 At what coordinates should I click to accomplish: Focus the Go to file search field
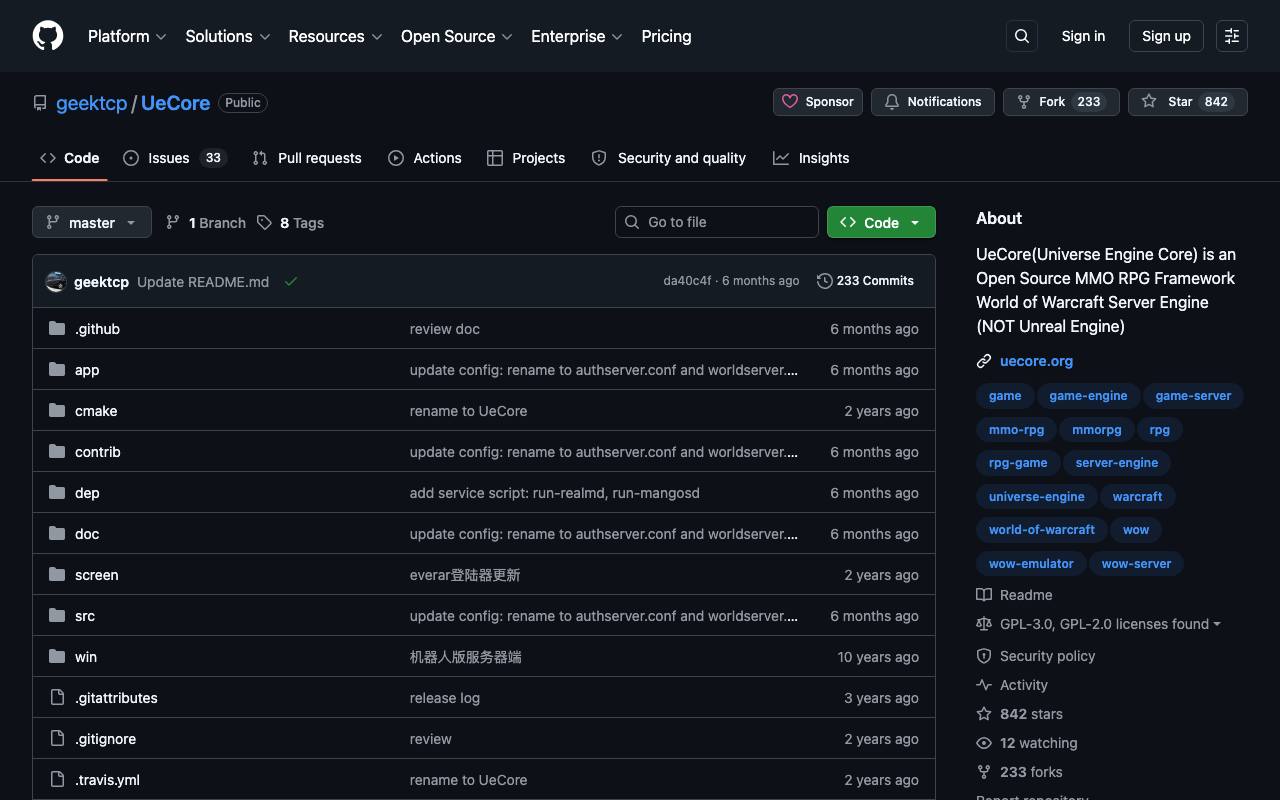click(717, 222)
